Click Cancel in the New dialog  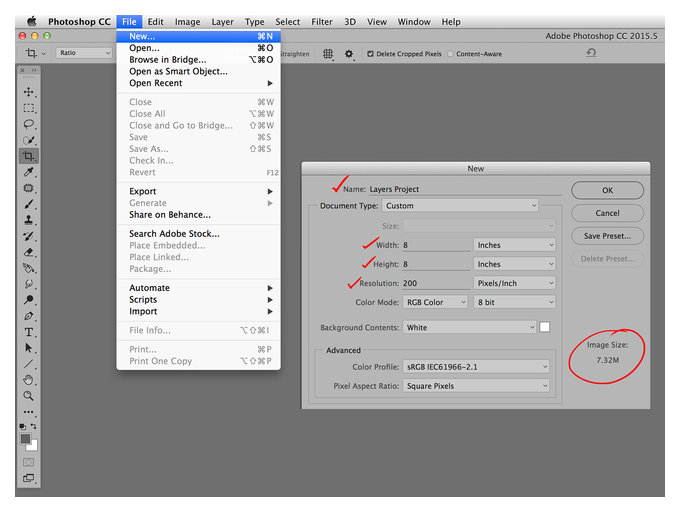tap(608, 213)
